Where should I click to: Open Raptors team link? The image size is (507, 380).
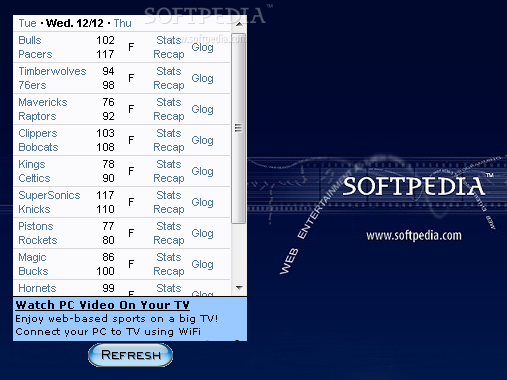tap(37, 116)
